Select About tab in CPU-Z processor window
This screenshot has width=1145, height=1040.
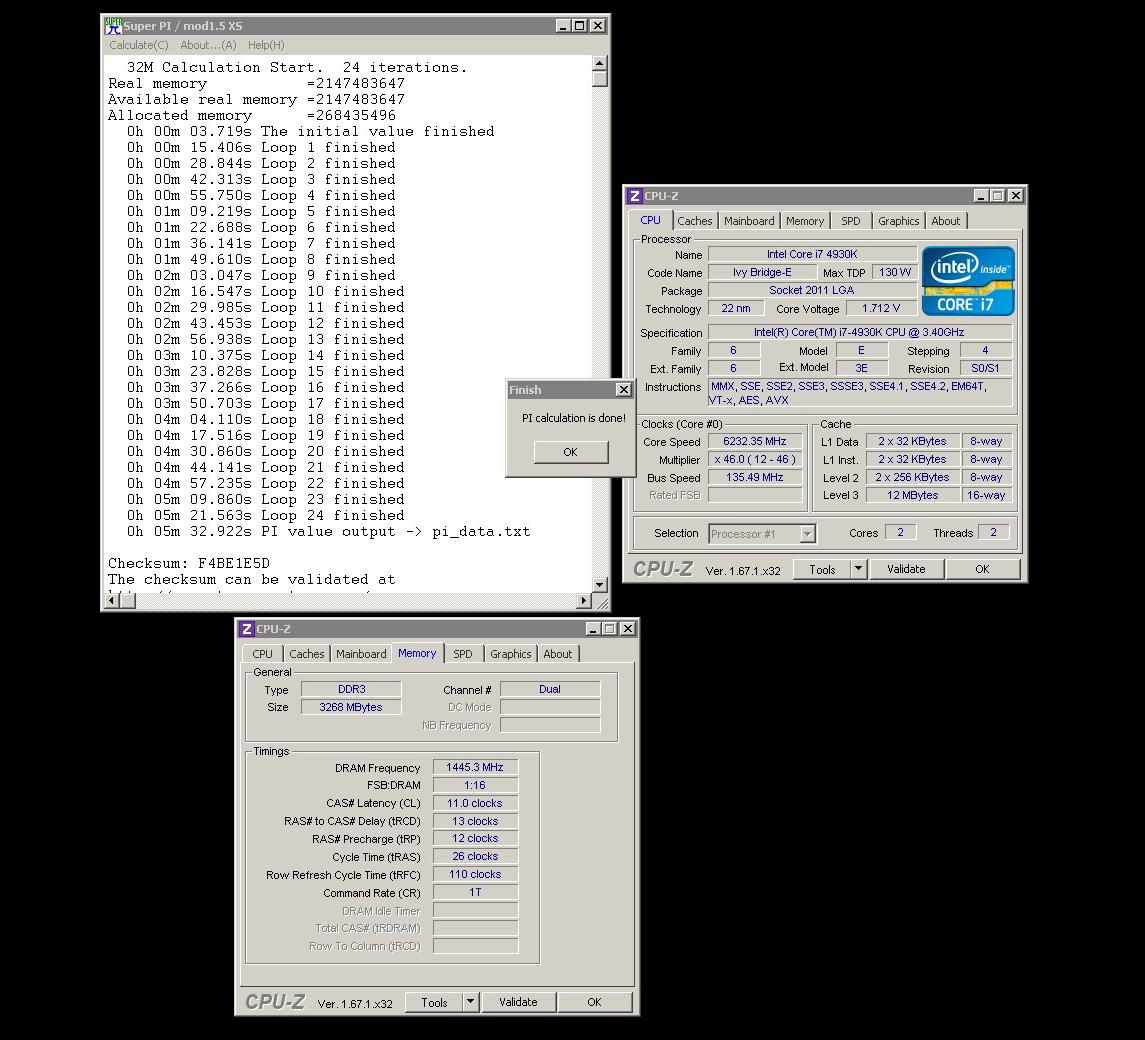tap(946, 221)
